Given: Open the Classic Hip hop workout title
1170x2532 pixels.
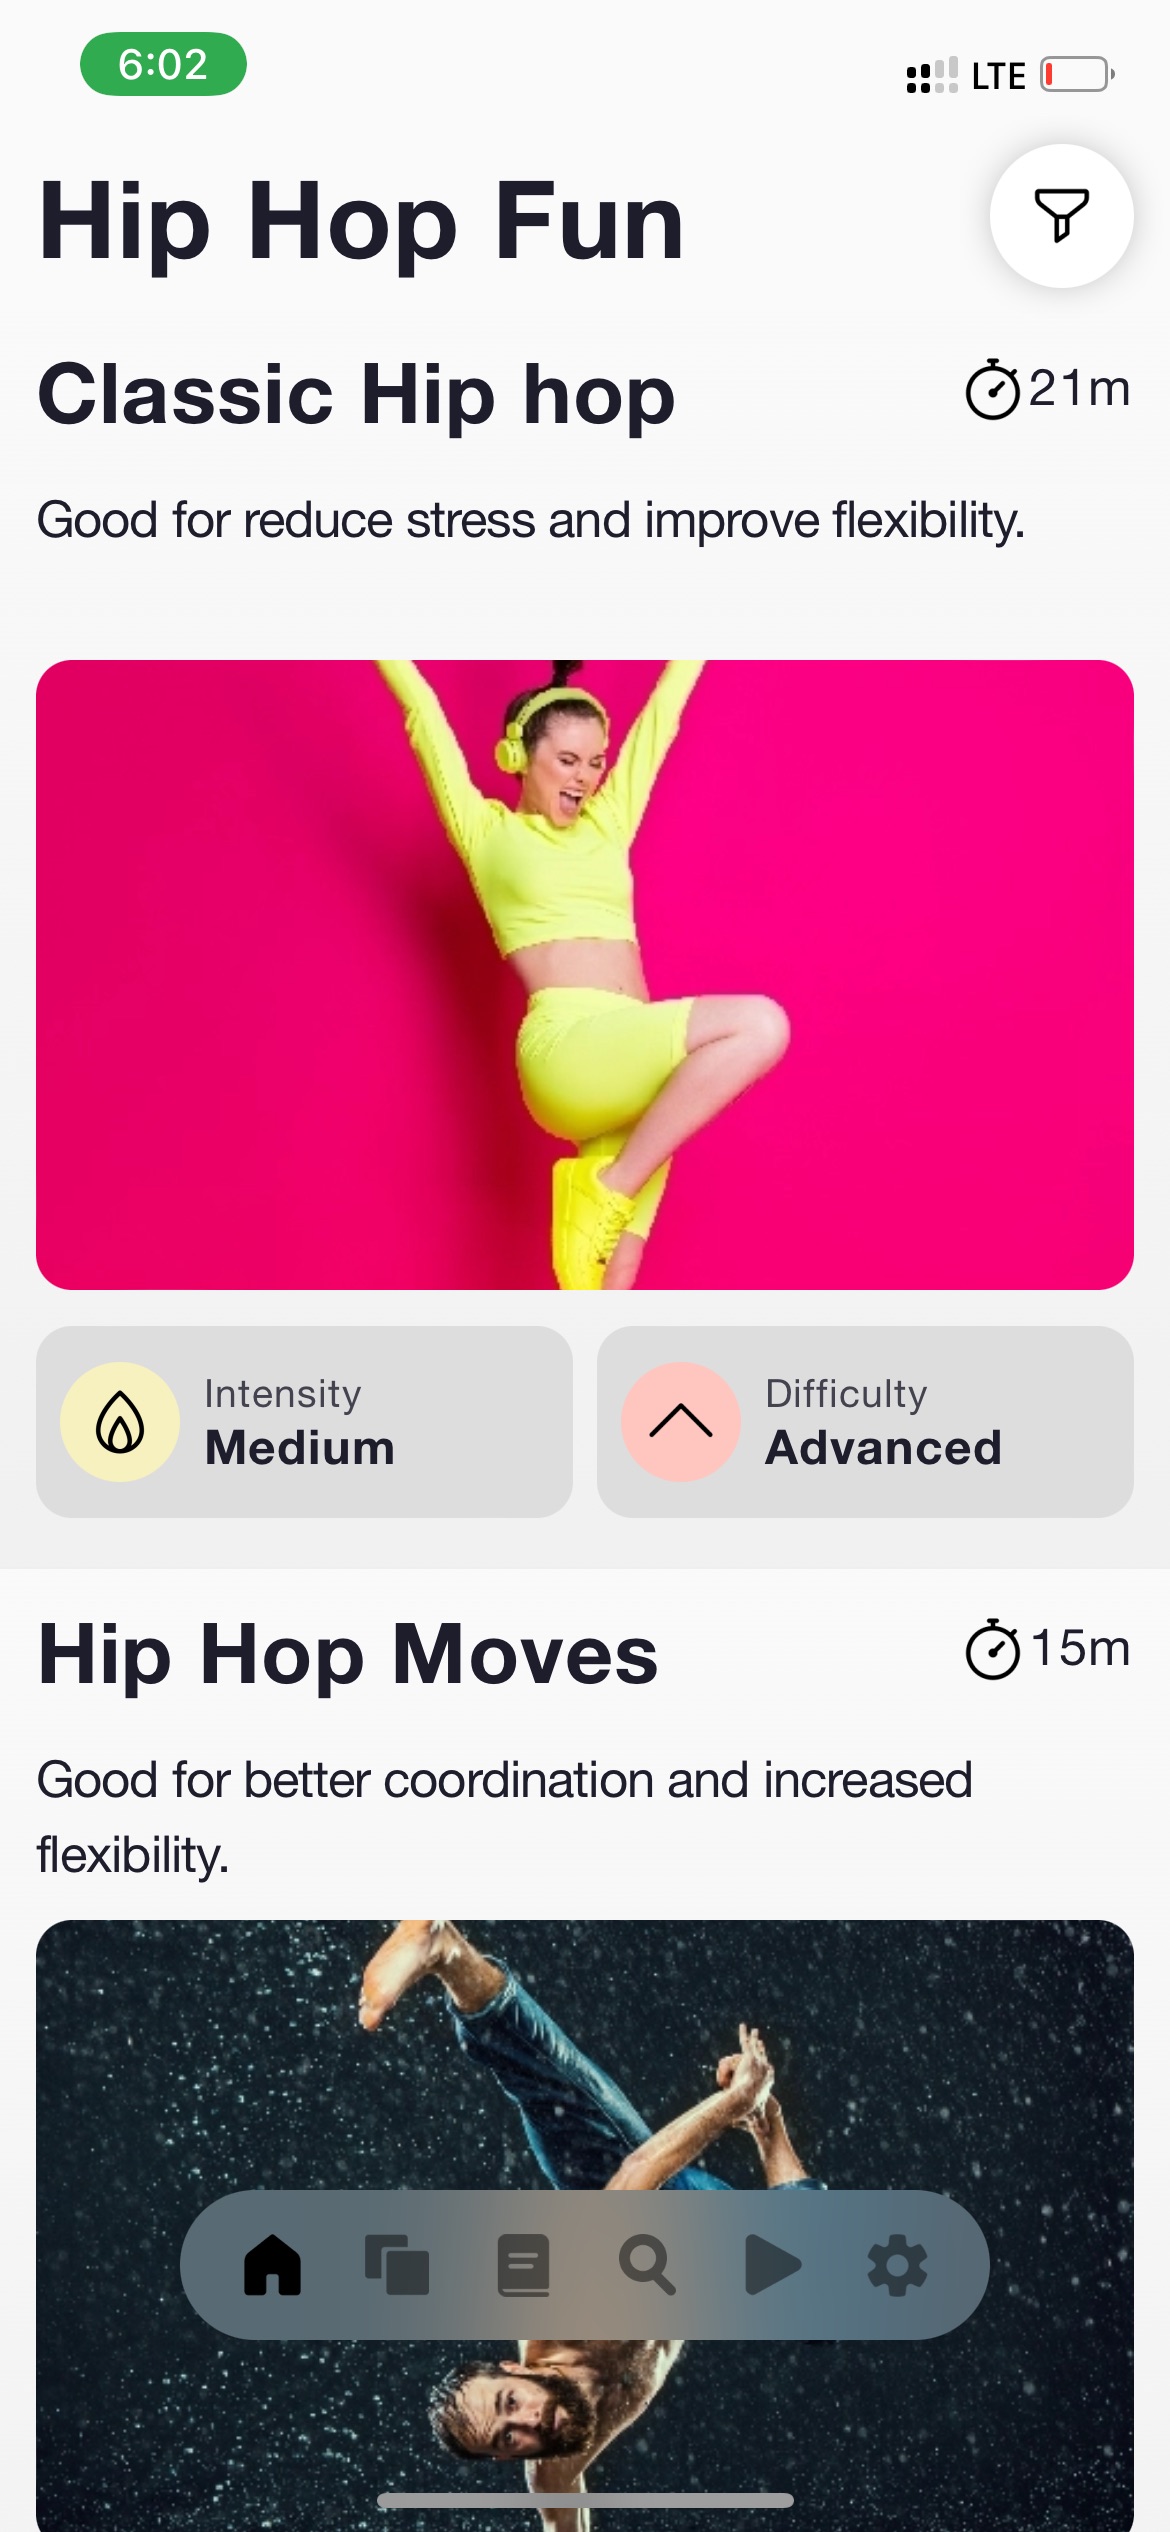Looking at the screenshot, I should pyautogui.click(x=356, y=394).
